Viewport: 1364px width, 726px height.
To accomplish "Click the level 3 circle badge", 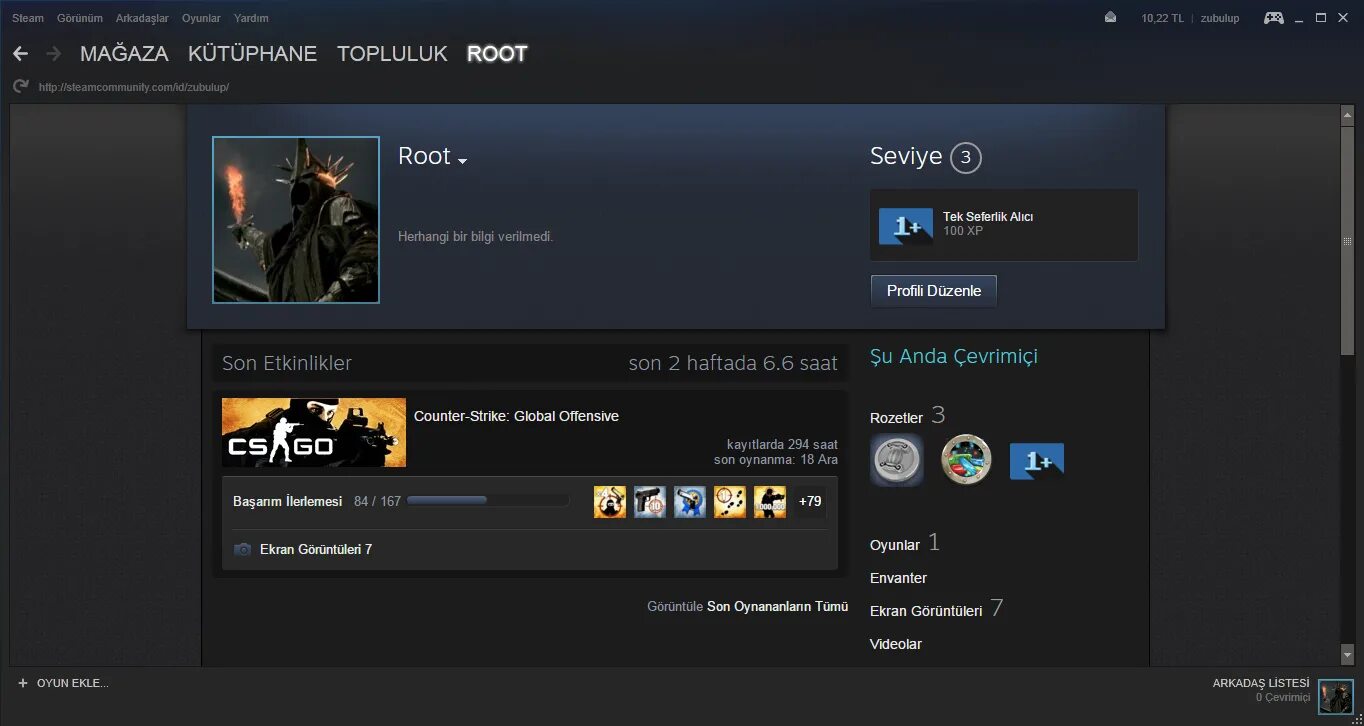I will [x=965, y=157].
